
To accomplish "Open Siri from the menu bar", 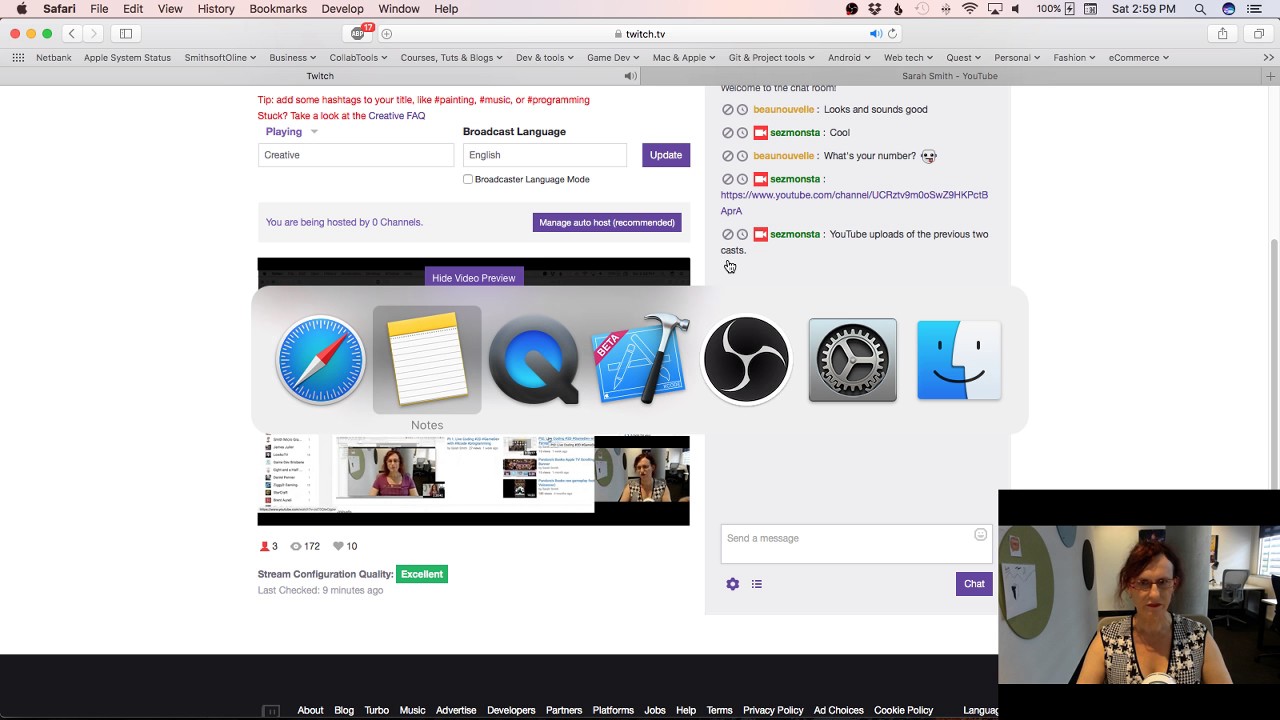I will pos(1229,9).
